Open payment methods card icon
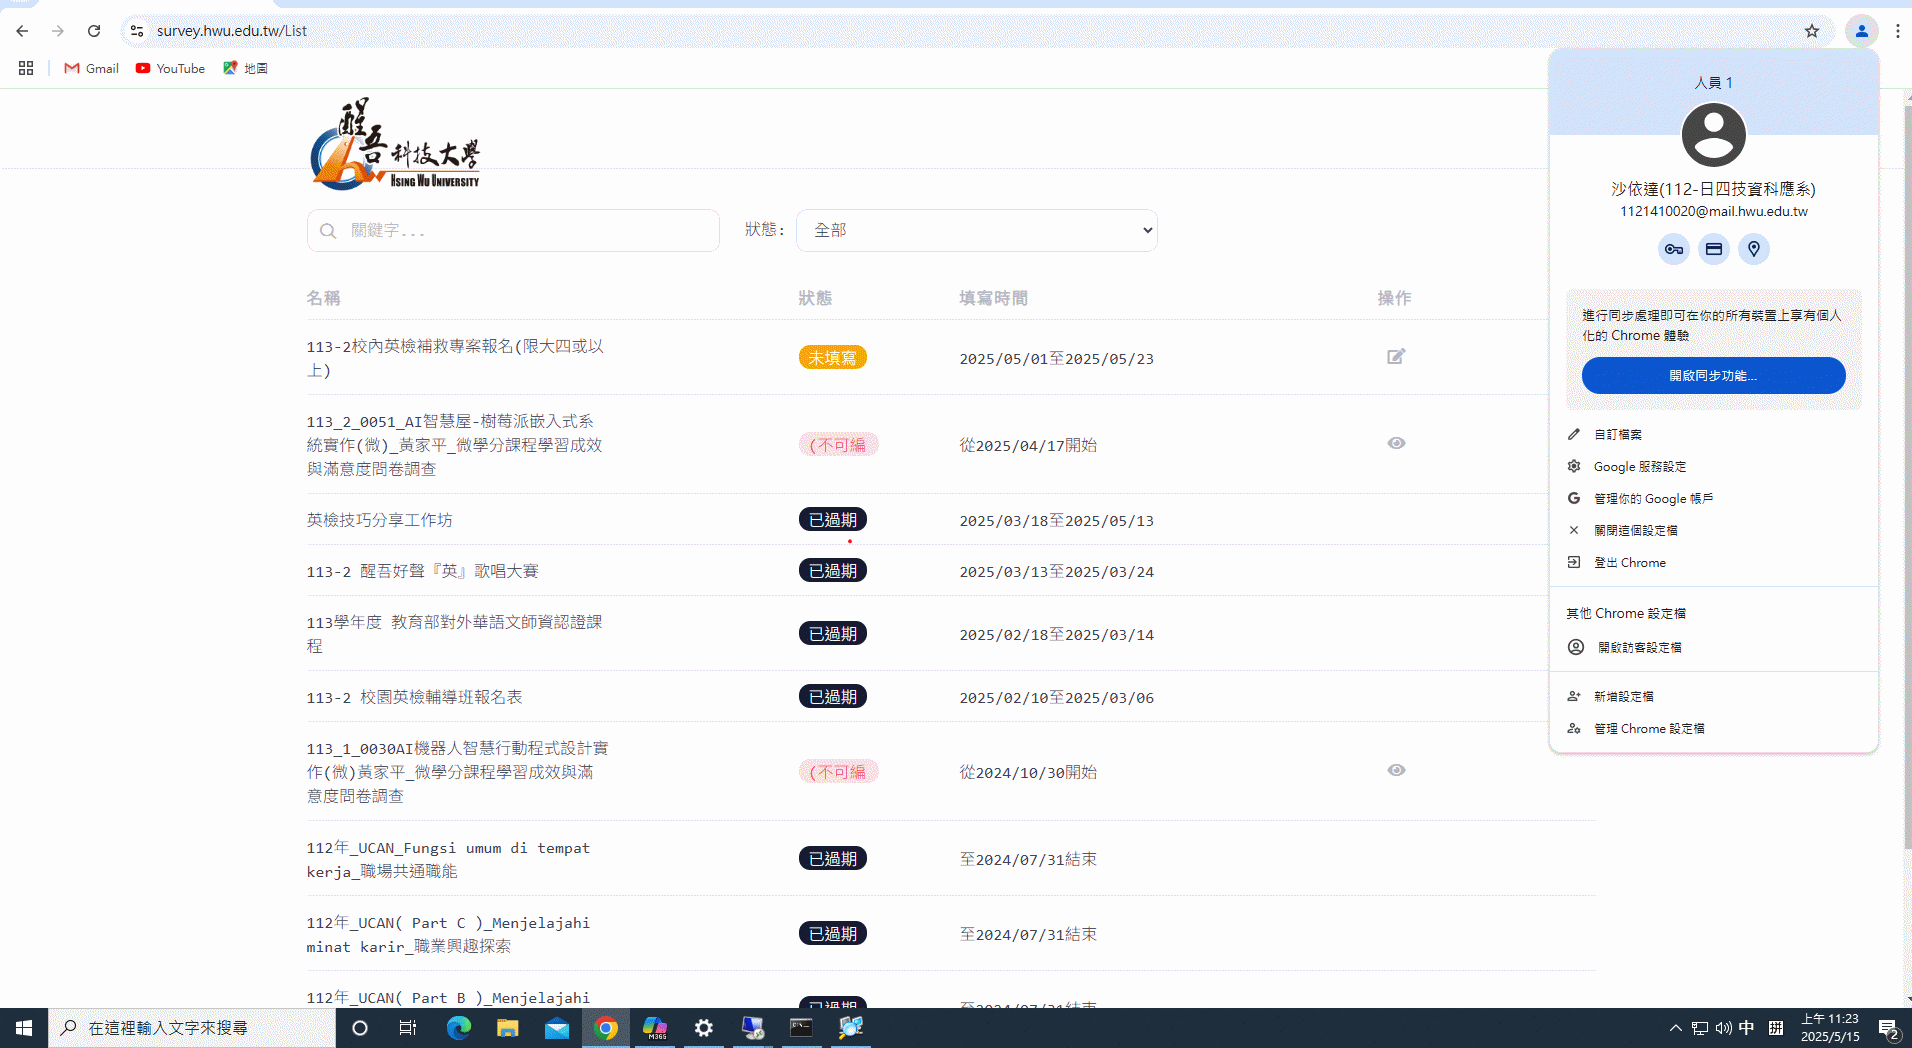1912x1048 pixels. point(1713,249)
